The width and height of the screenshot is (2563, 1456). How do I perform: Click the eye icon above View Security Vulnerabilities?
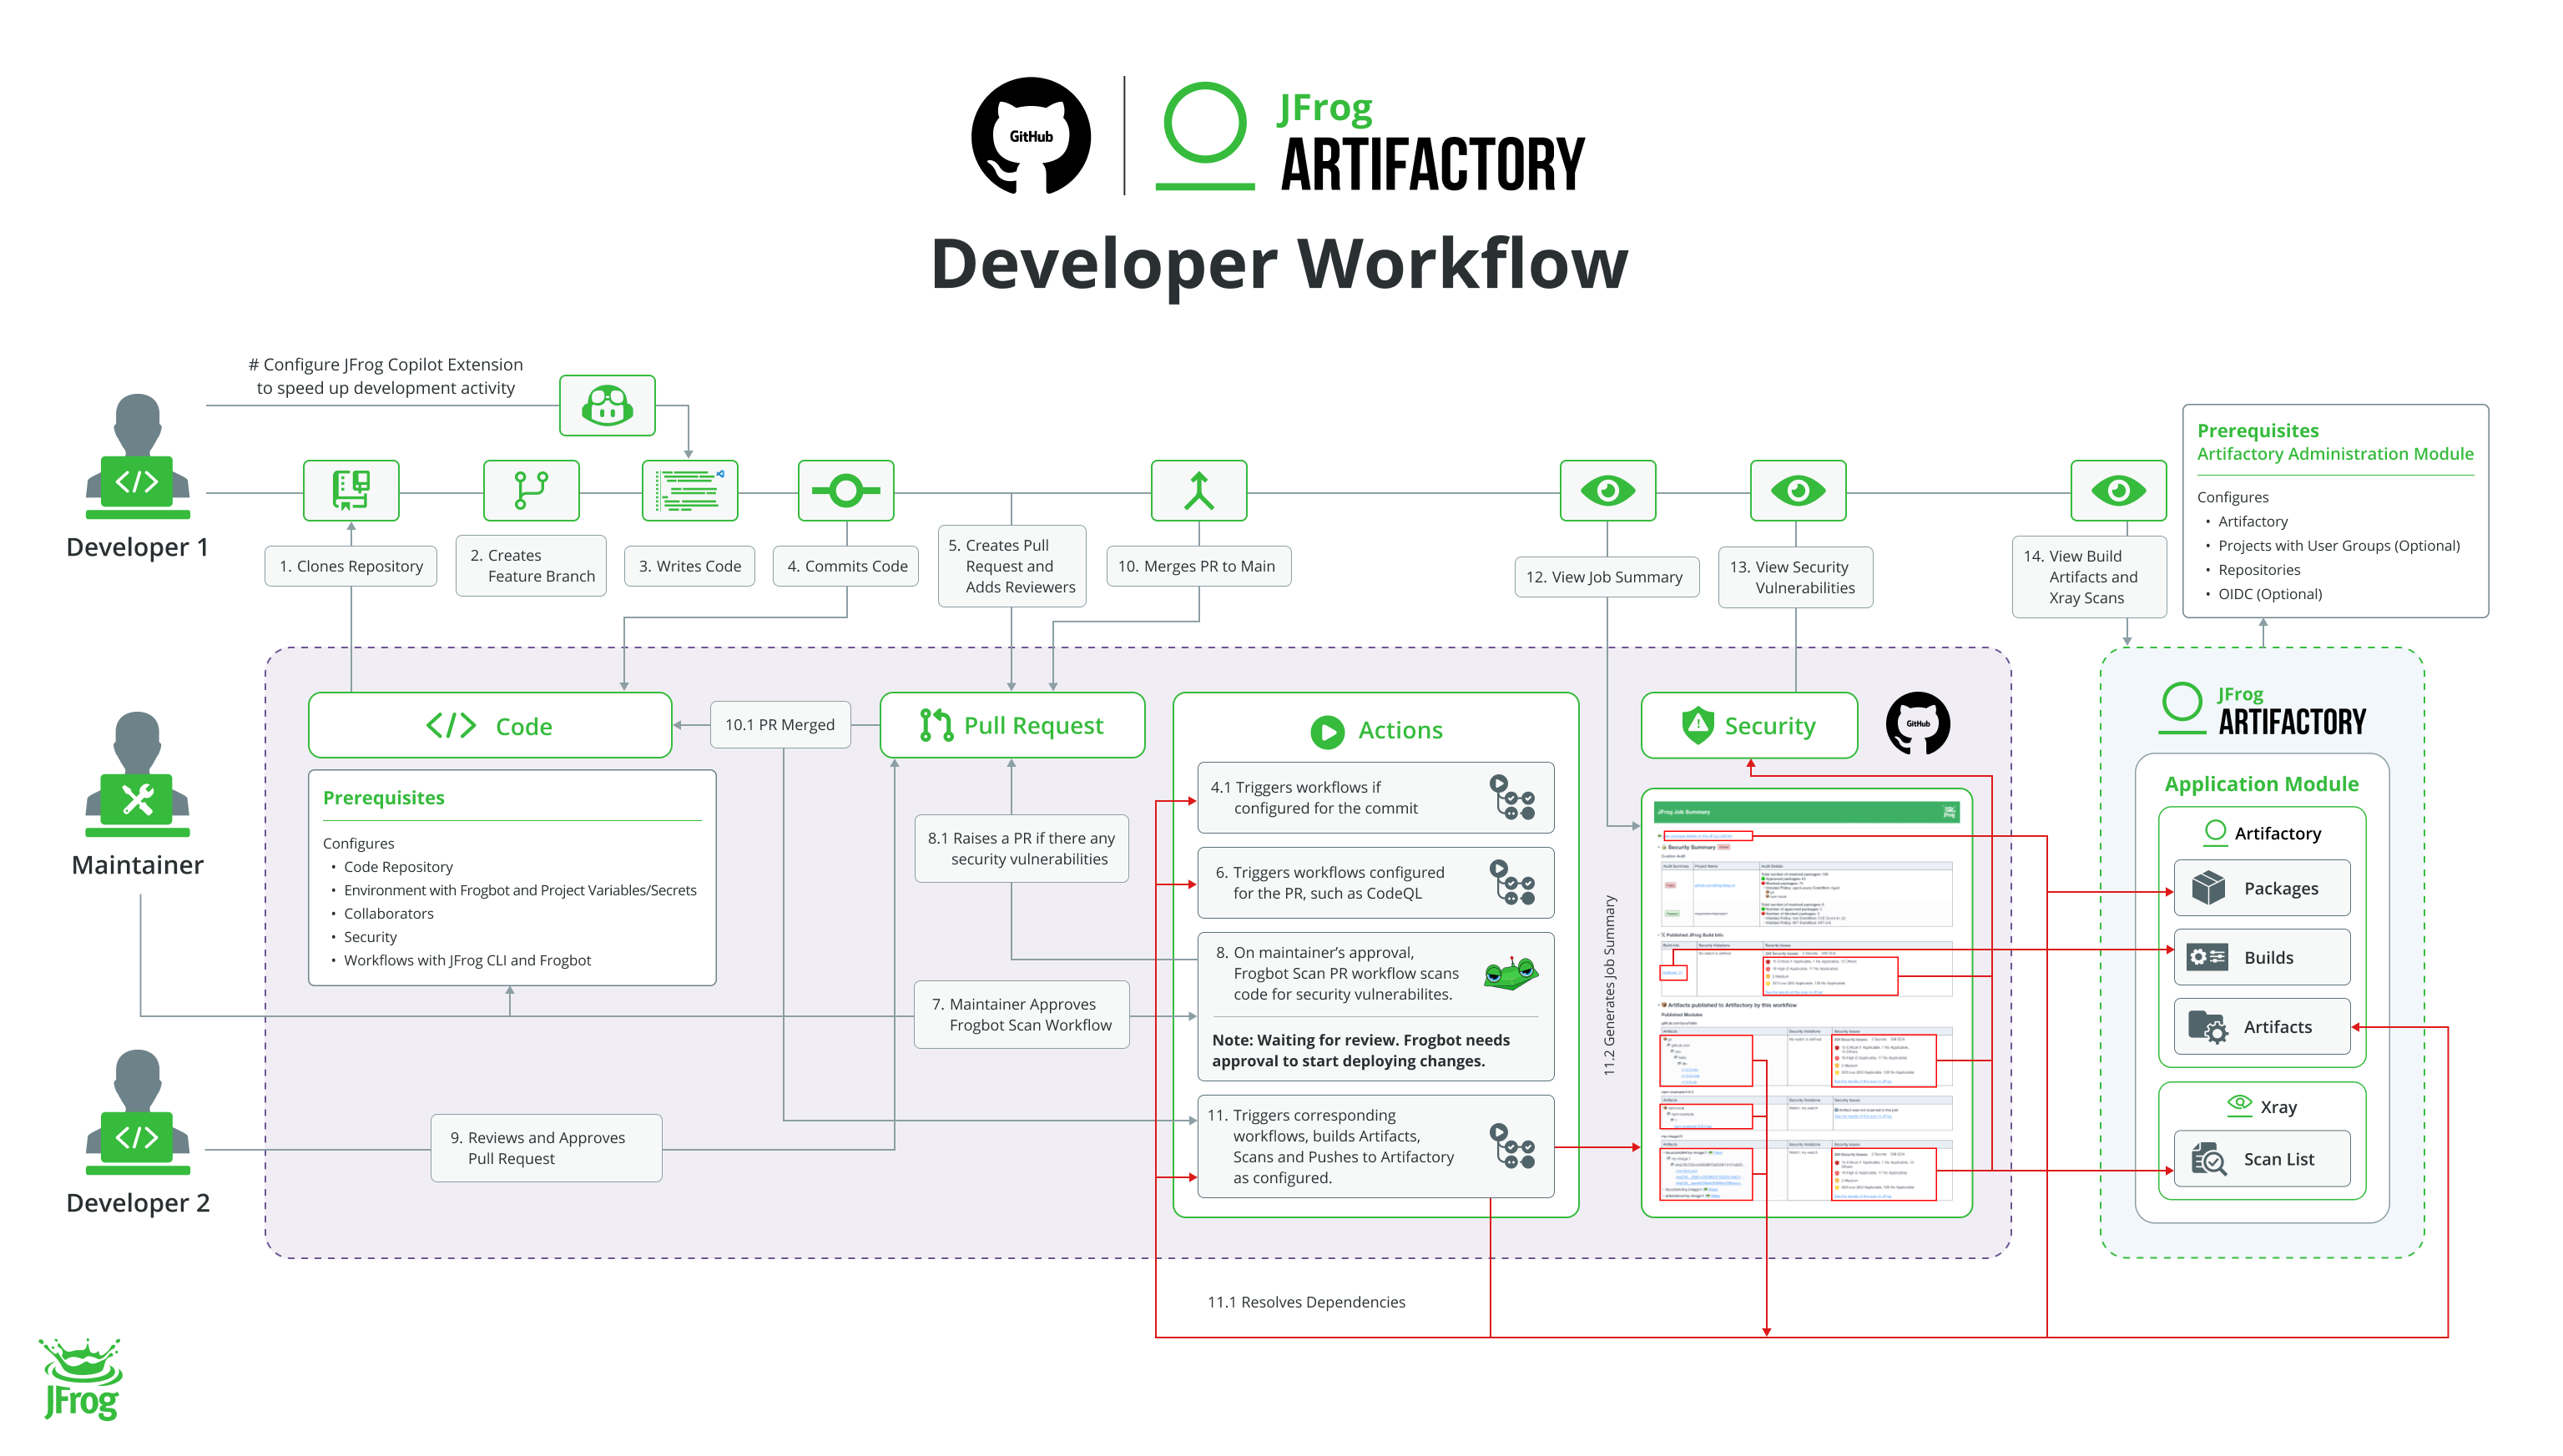click(x=1796, y=490)
